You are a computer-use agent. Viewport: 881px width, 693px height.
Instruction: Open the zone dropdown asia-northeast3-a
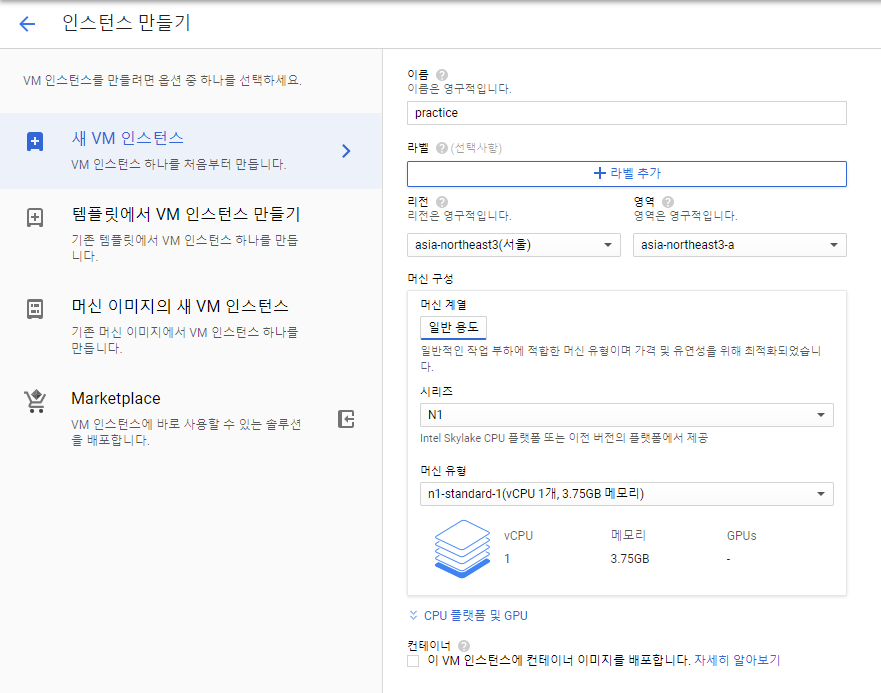tap(739, 245)
